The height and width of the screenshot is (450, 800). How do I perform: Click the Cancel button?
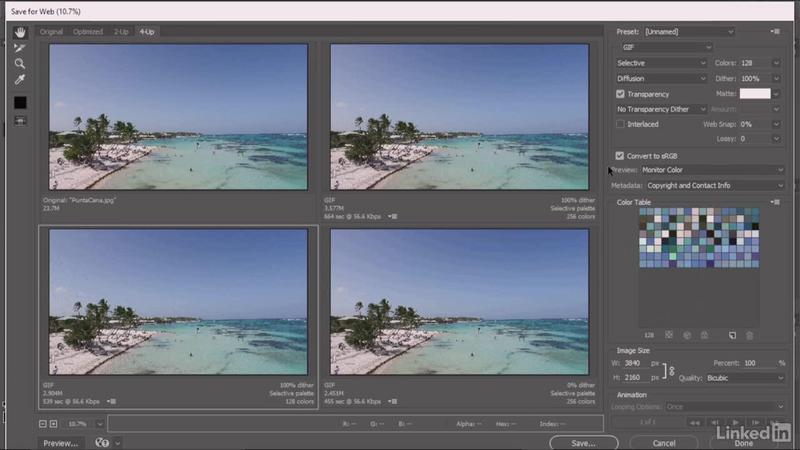point(664,443)
